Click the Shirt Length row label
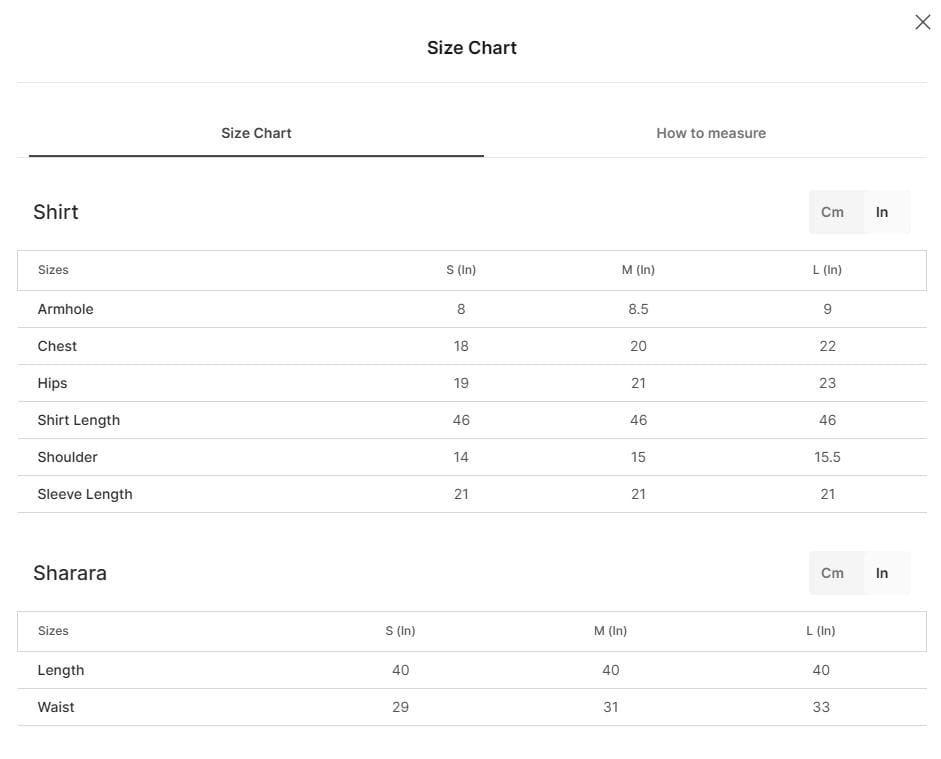The image size is (941, 759). point(79,420)
